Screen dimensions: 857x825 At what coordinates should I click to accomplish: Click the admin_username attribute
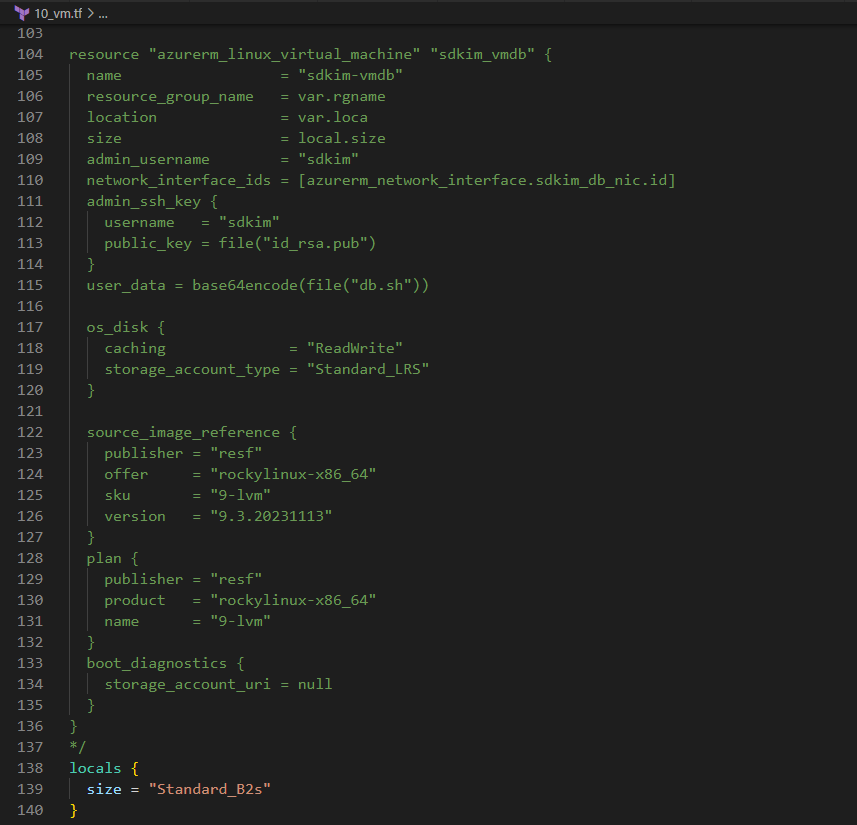tap(148, 159)
